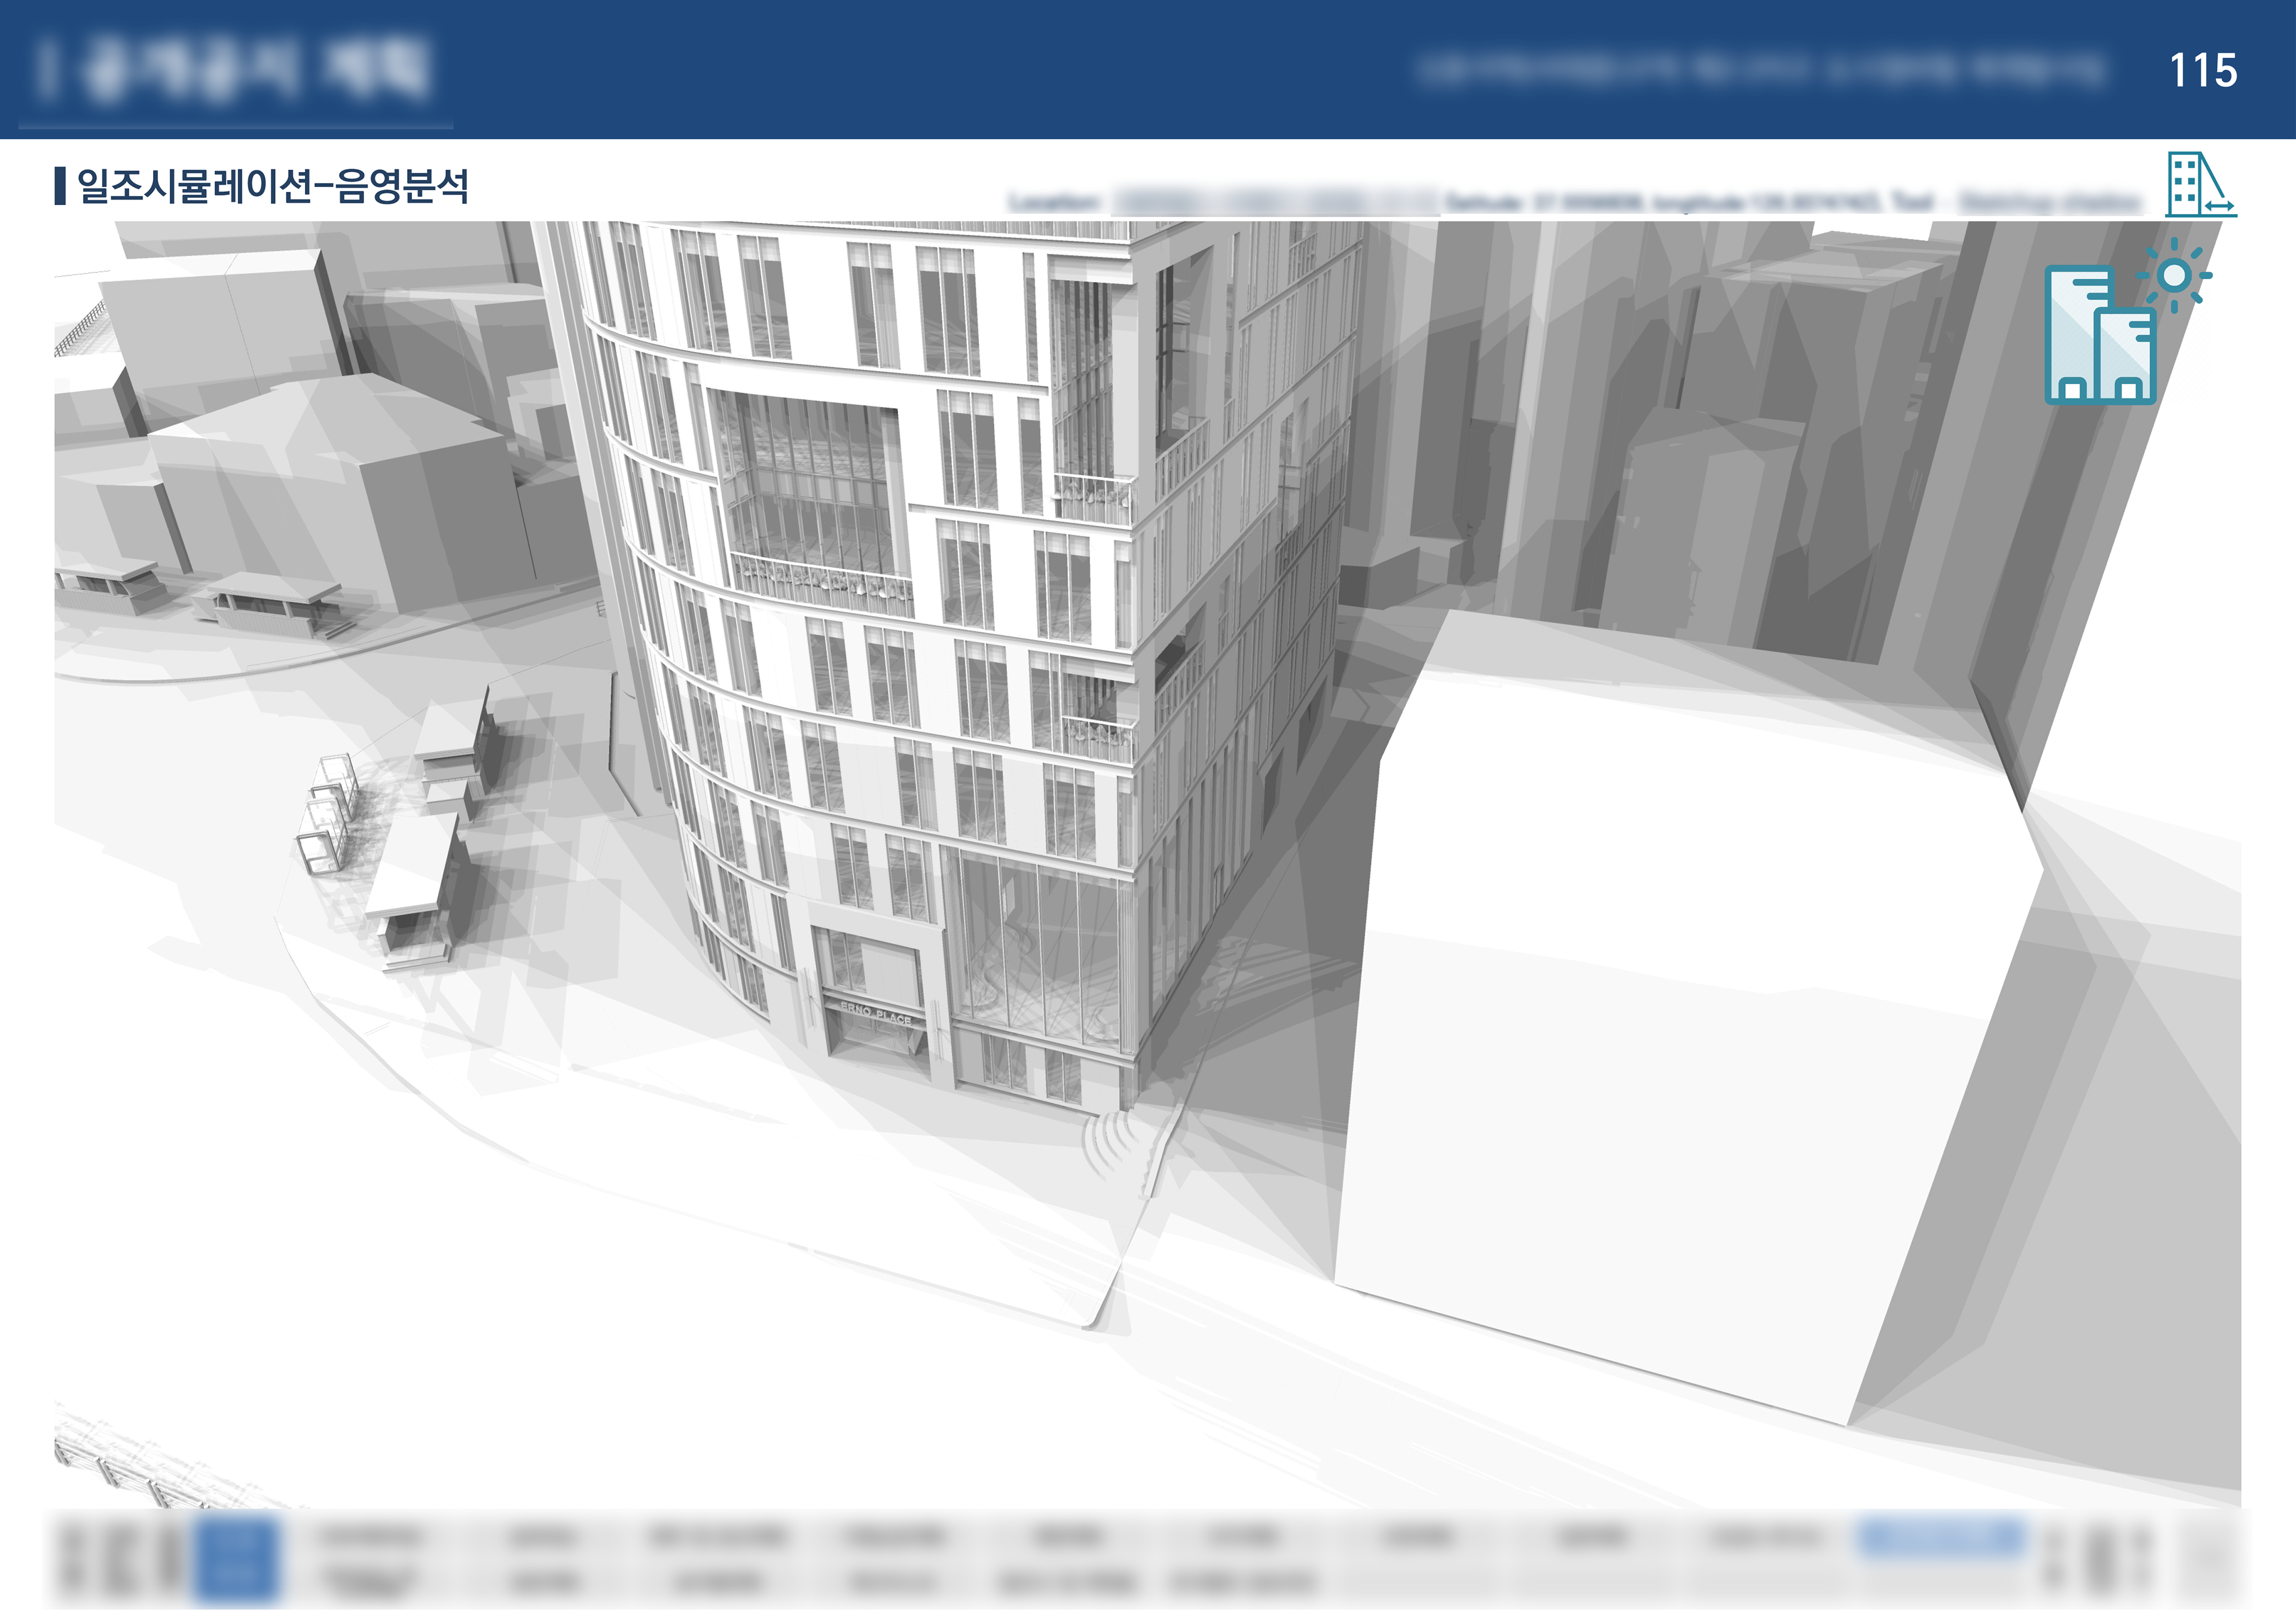Click the sun symbol above the buildings icon

point(2174,275)
